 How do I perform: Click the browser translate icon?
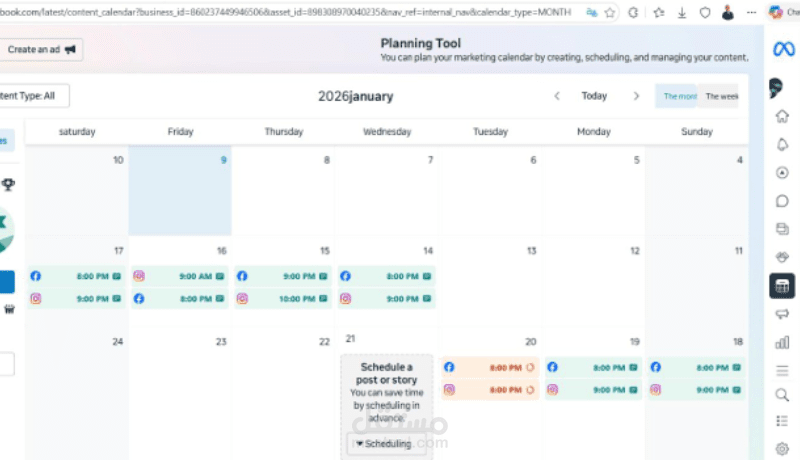[x=592, y=12]
